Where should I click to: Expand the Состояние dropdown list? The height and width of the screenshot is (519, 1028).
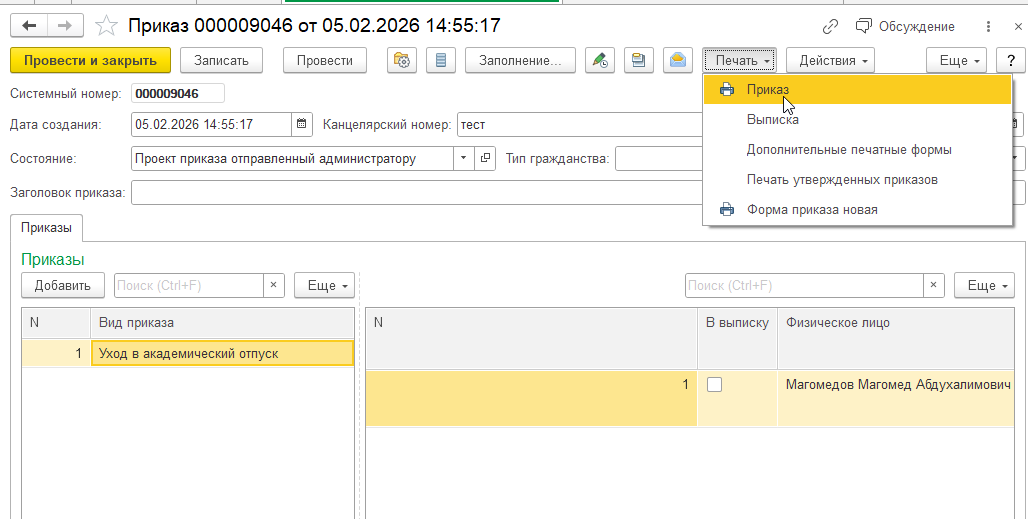462,158
